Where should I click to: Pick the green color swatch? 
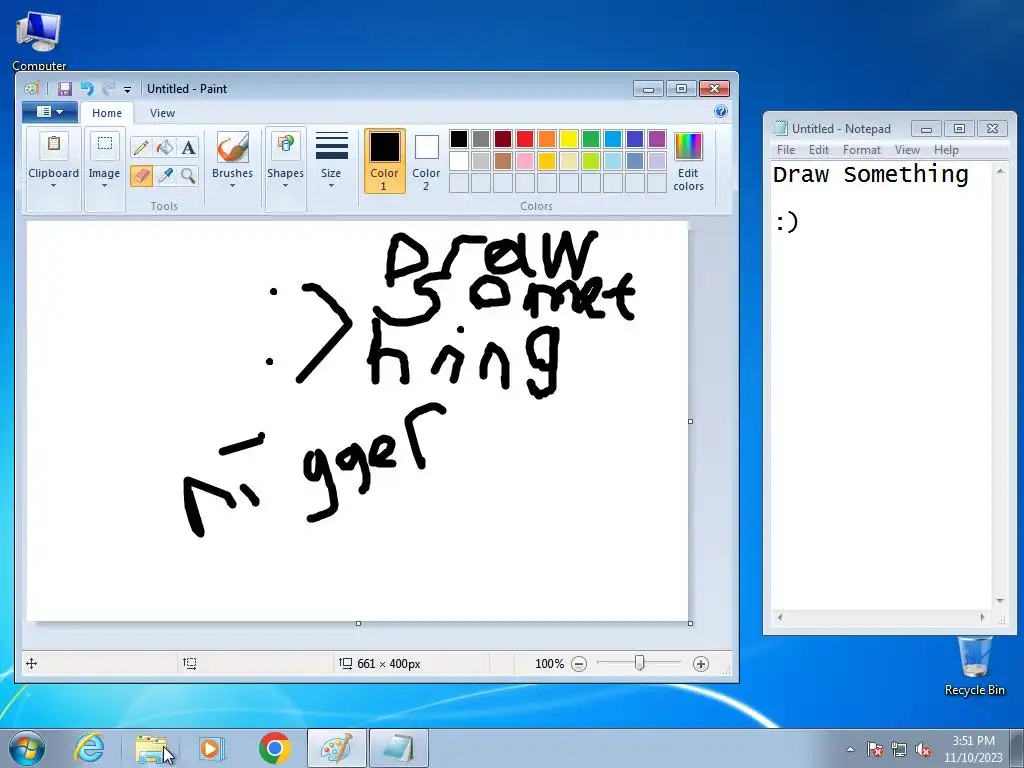point(591,138)
